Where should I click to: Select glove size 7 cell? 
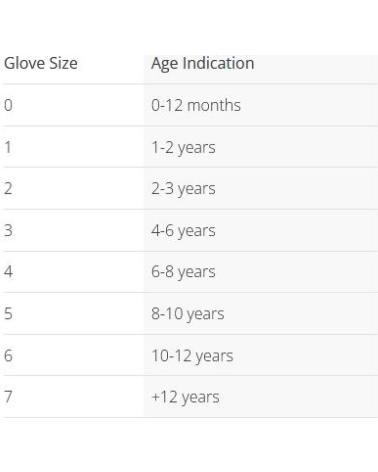click(8, 397)
